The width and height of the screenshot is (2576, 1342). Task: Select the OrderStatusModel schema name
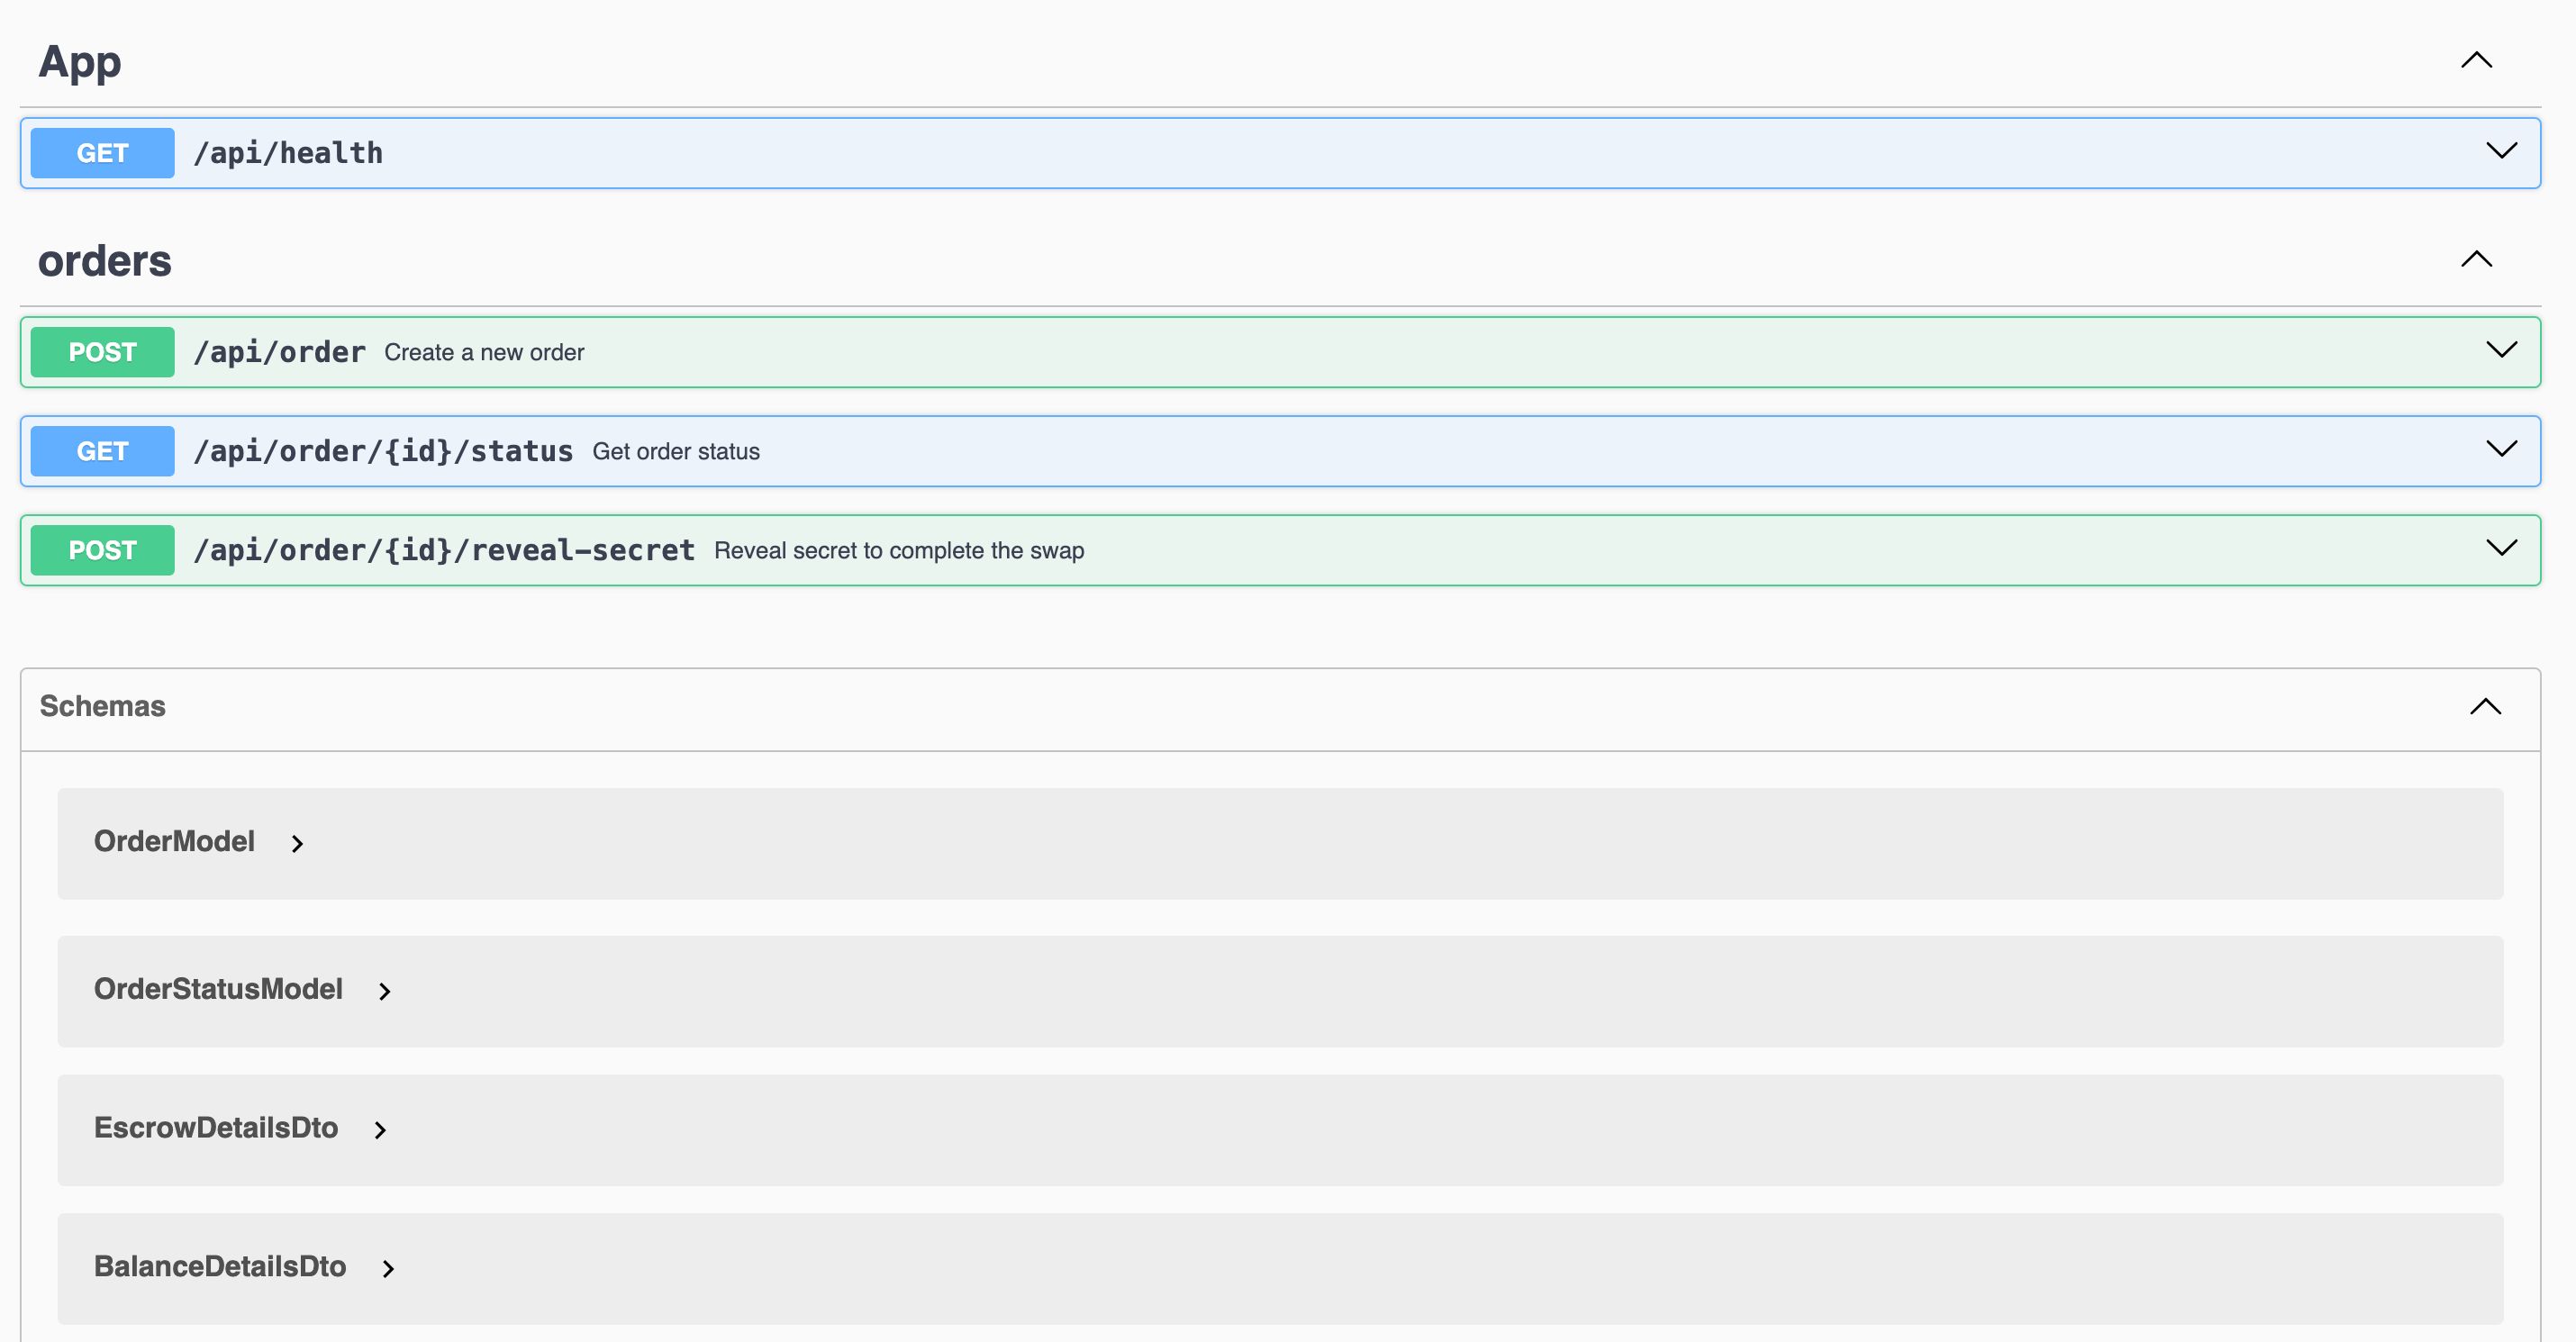[x=218, y=989]
